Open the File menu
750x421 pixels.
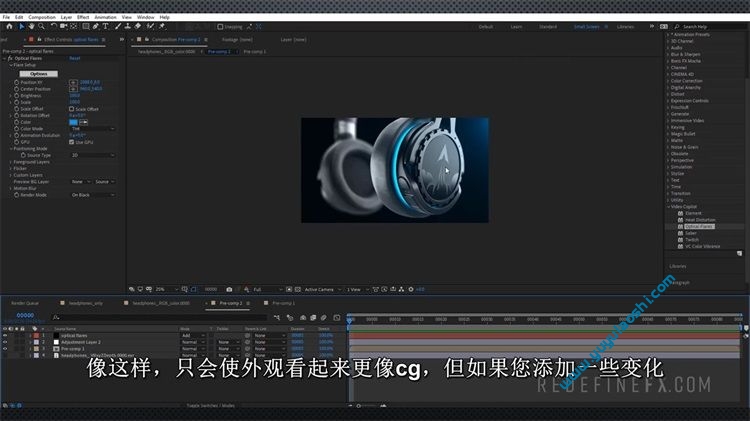[x=6, y=17]
